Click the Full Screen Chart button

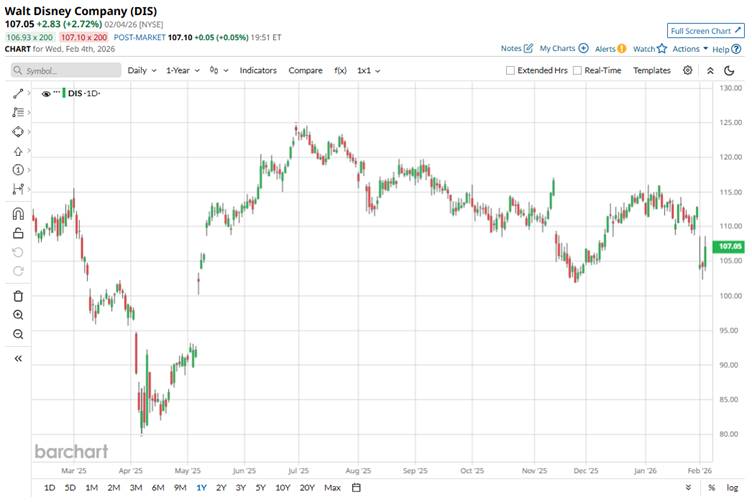coord(706,31)
